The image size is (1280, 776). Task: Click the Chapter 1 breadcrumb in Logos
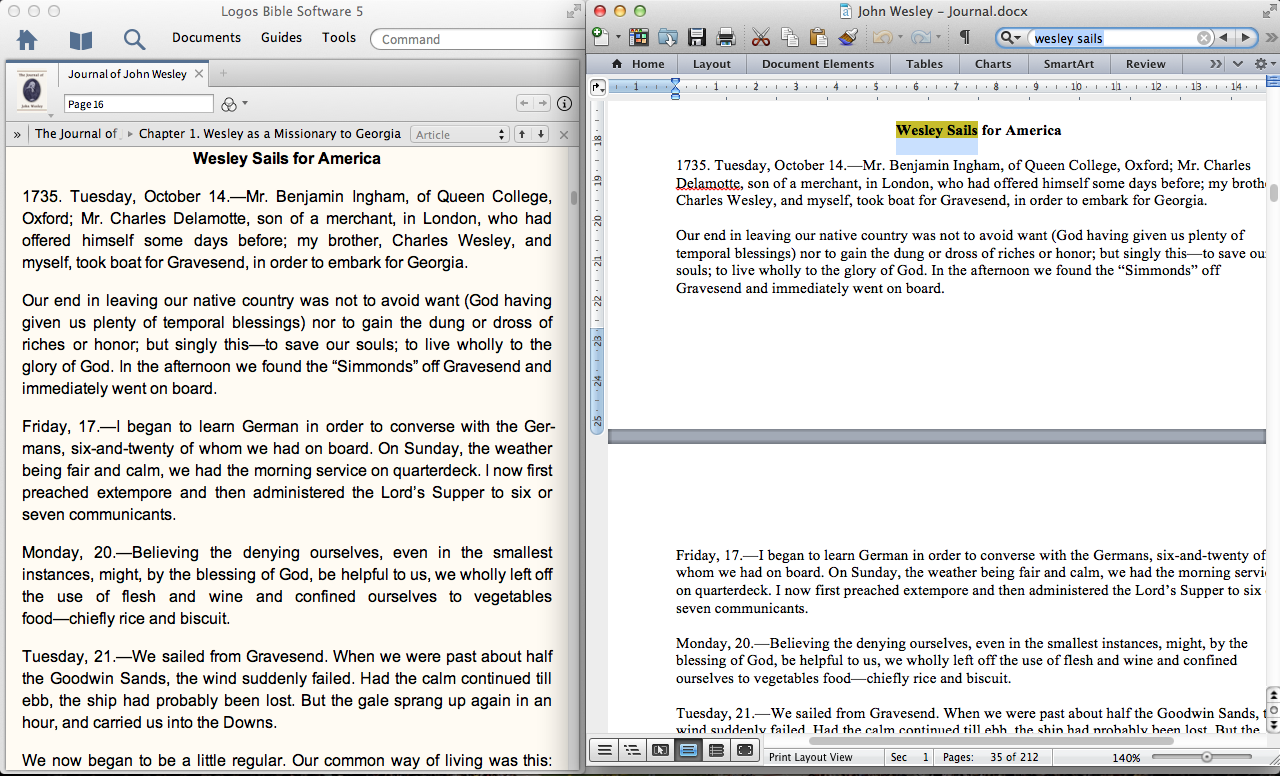click(270, 134)
